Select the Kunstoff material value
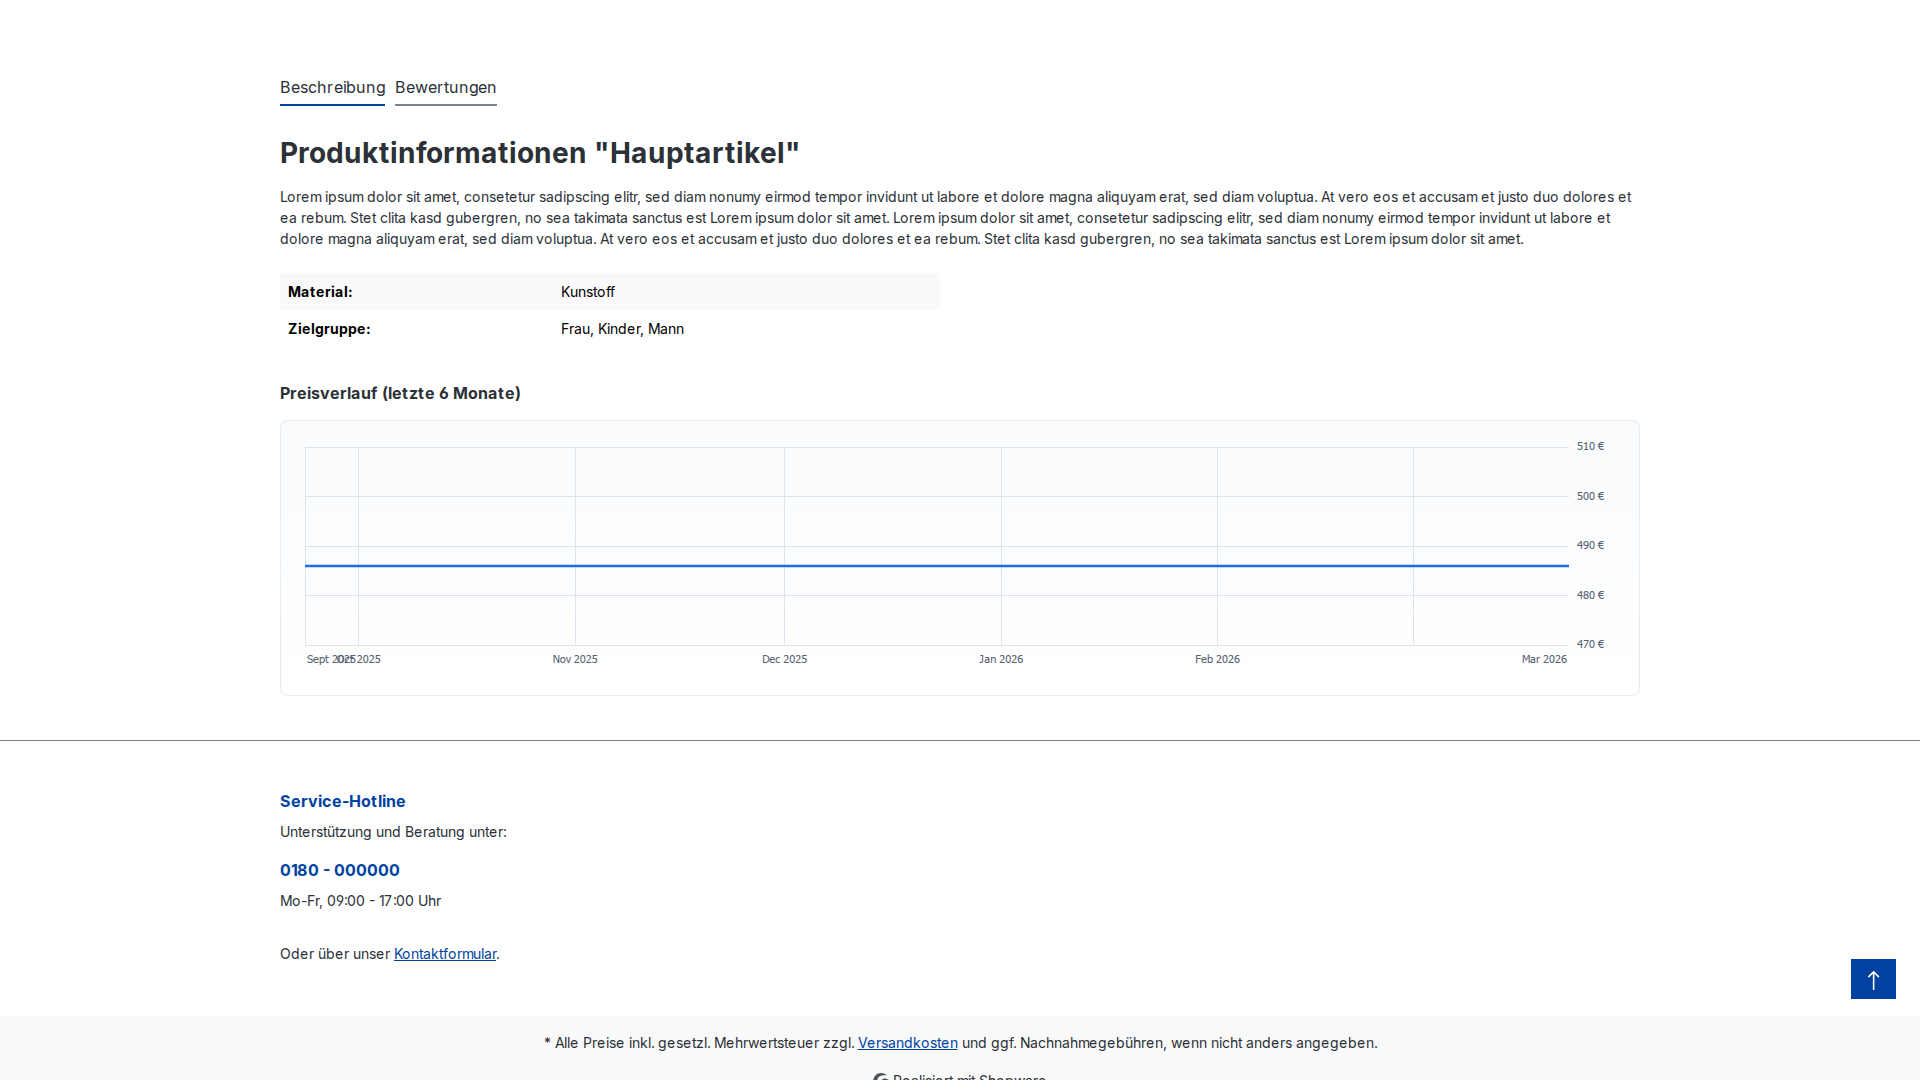Image resolution: width=1920 pixels, height=1080 pixels. [x=588, y=292]
